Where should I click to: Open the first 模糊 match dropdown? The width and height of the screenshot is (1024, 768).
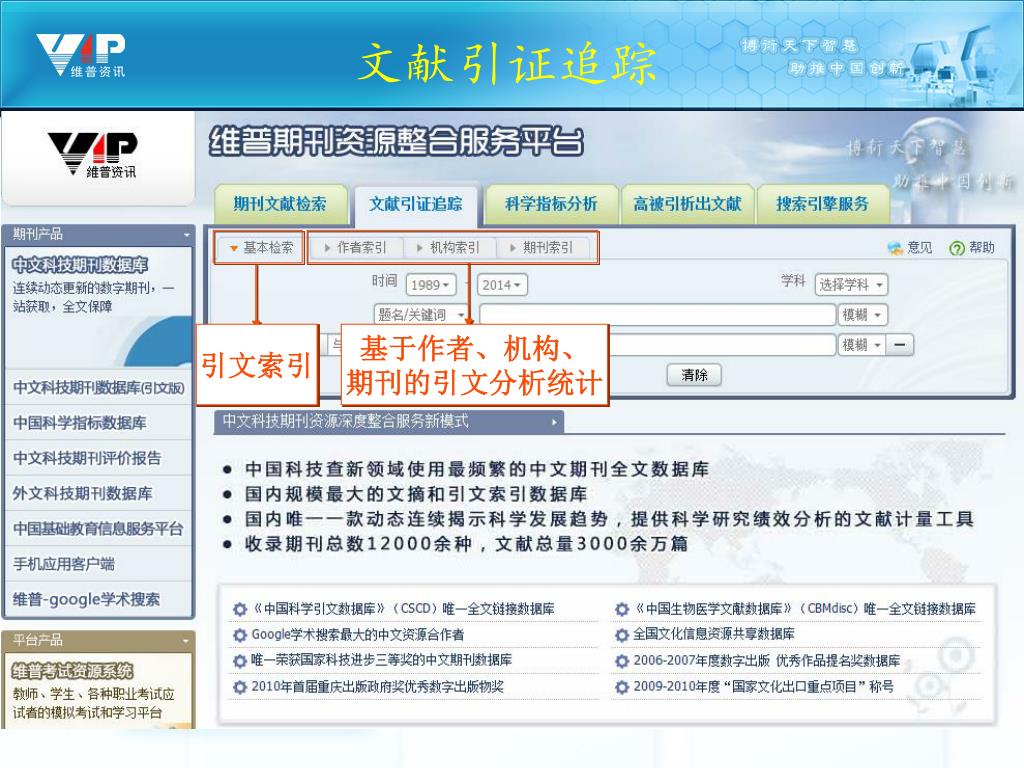862,315
